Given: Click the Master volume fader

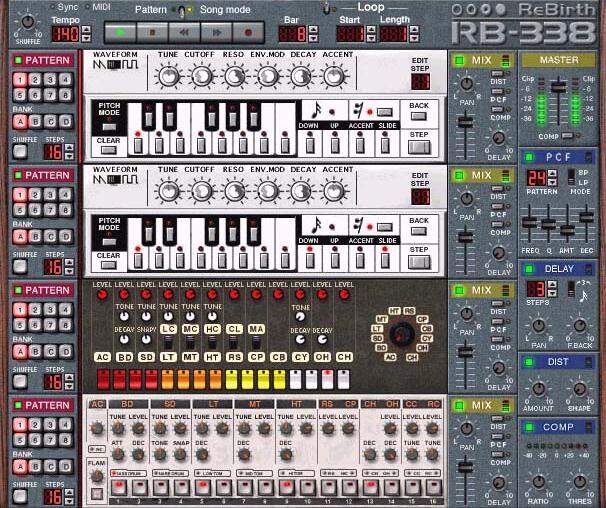Looking at the screenshot, I should pyautogui.click(x=558, y=86).
